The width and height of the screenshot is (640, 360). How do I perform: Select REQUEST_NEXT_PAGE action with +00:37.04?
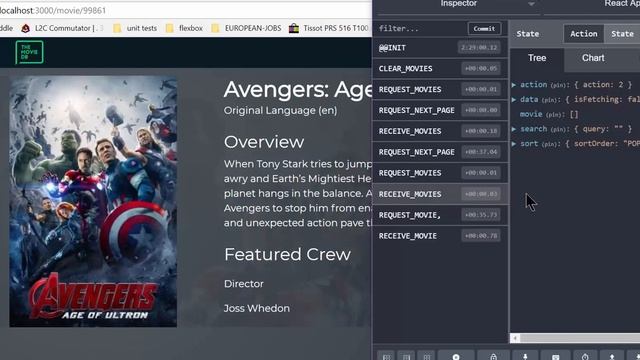click(x=440, y=152)
